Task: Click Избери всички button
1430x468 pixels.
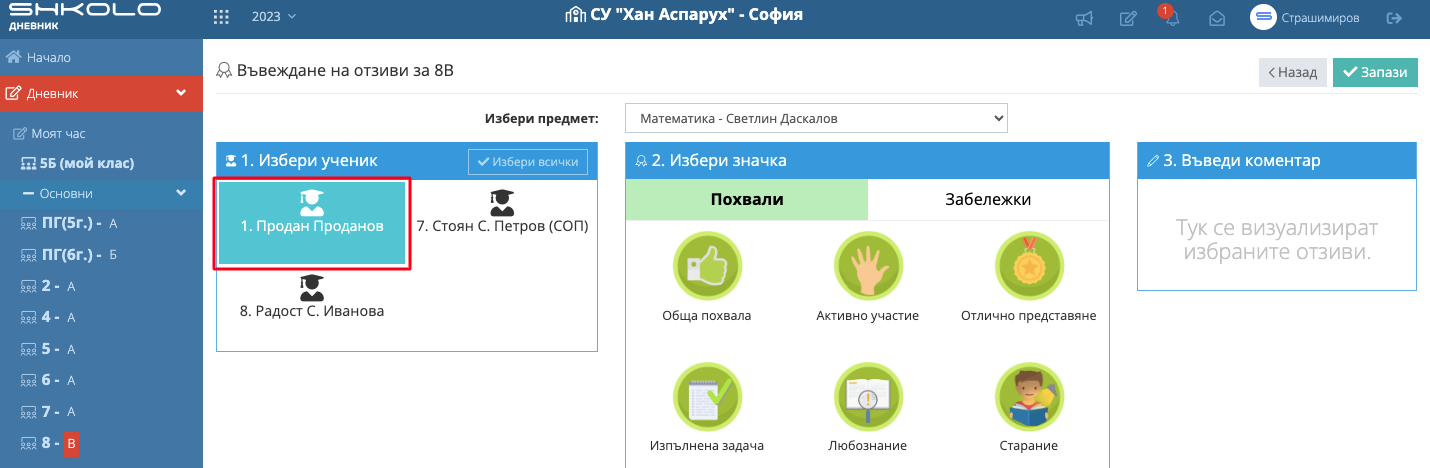Action: click(528, 162)
